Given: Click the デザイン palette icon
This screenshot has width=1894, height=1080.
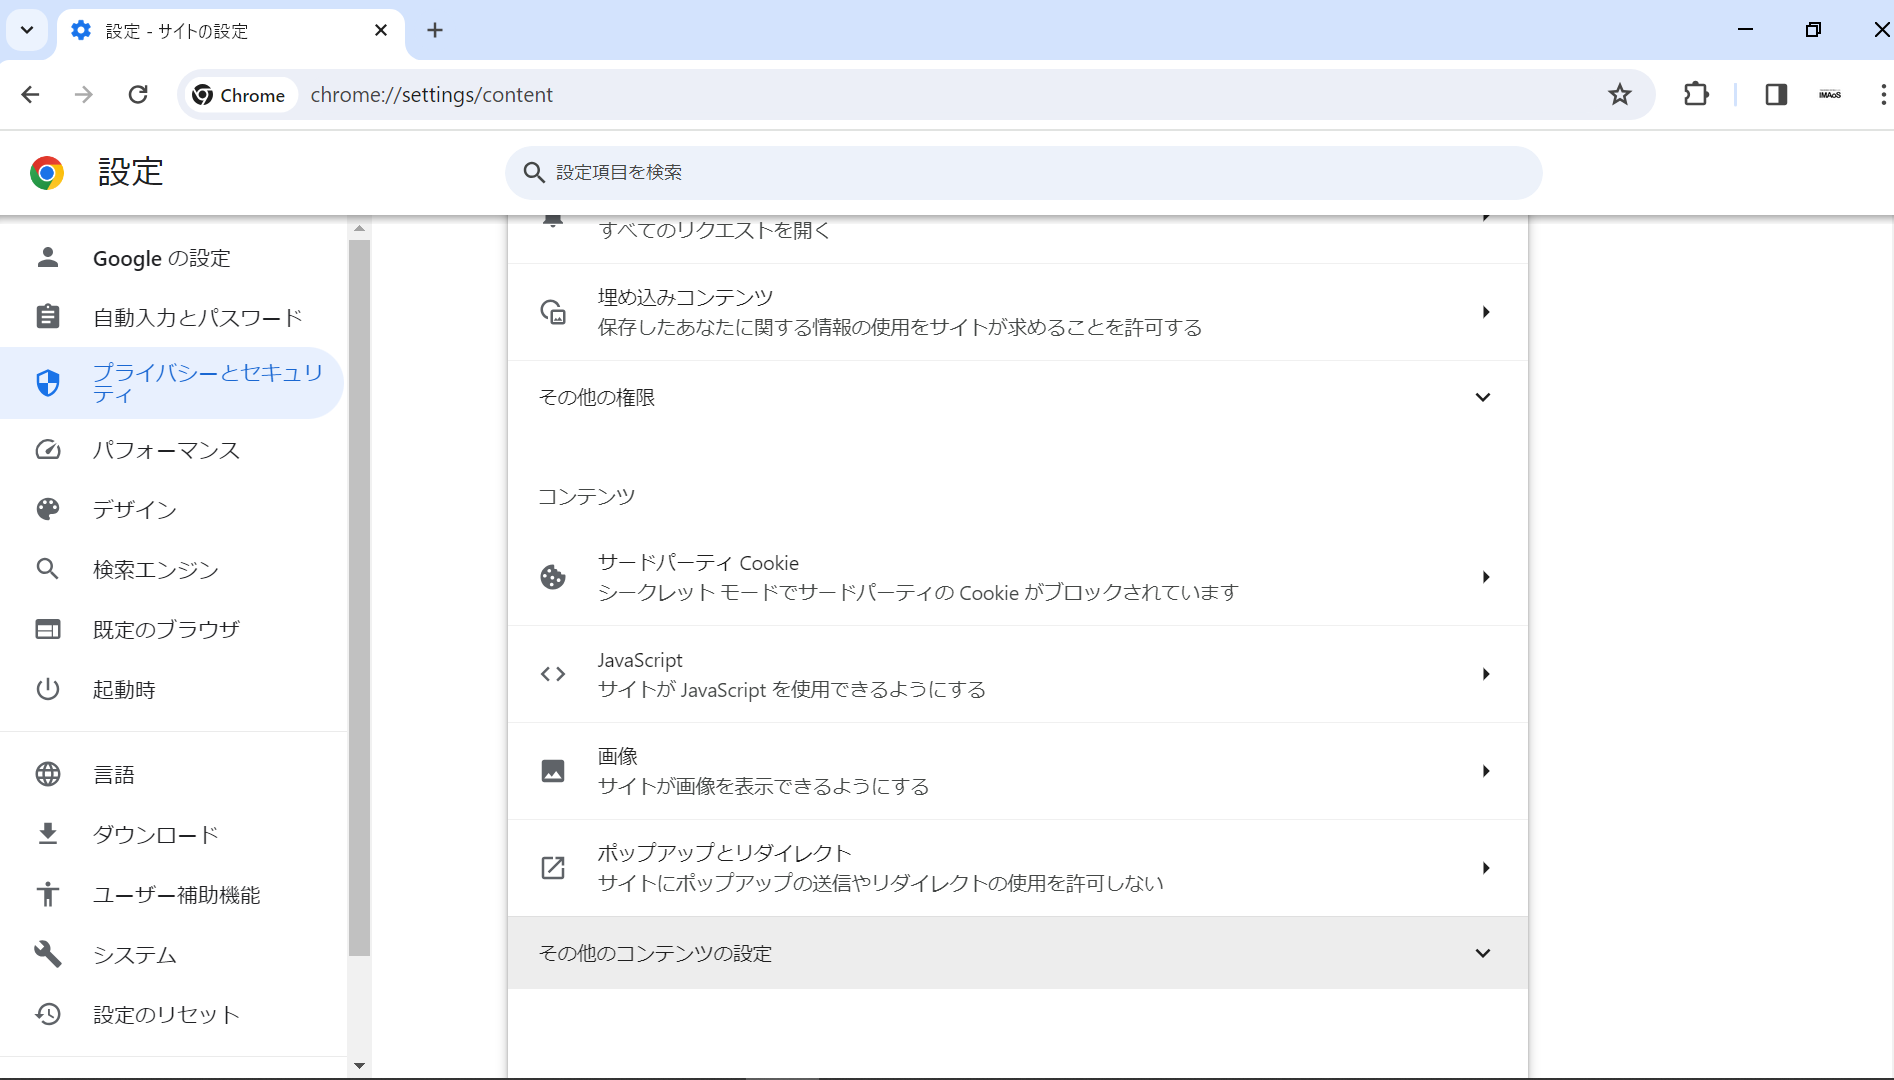Looking at the screenshot, I should pos(47,509).
